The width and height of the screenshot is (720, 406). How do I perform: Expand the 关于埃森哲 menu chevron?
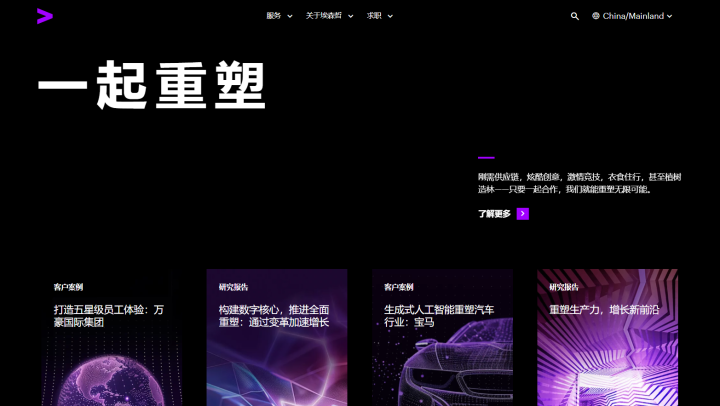(350, 16)
